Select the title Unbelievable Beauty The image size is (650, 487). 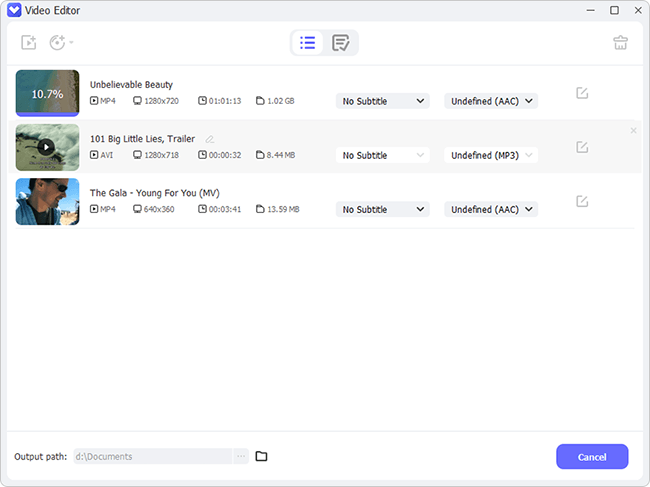coord(131,85)
